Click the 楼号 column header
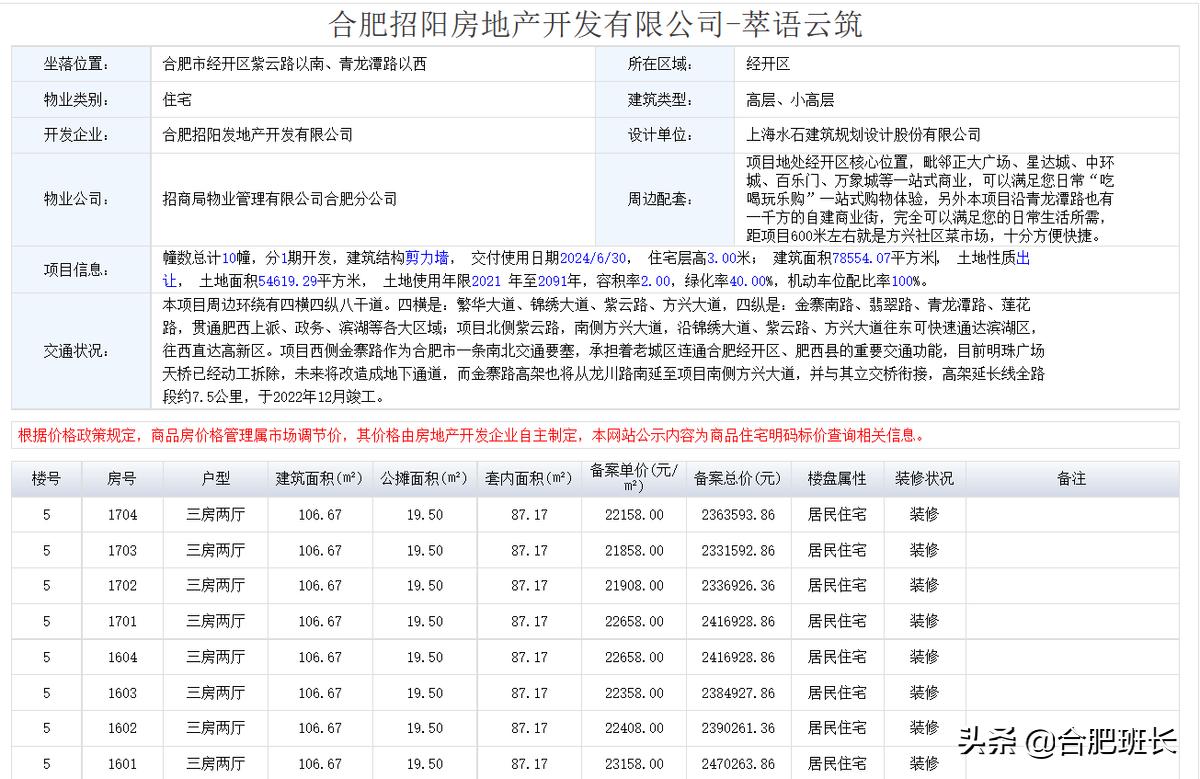The image size is (1200, 779). [45, 479]
